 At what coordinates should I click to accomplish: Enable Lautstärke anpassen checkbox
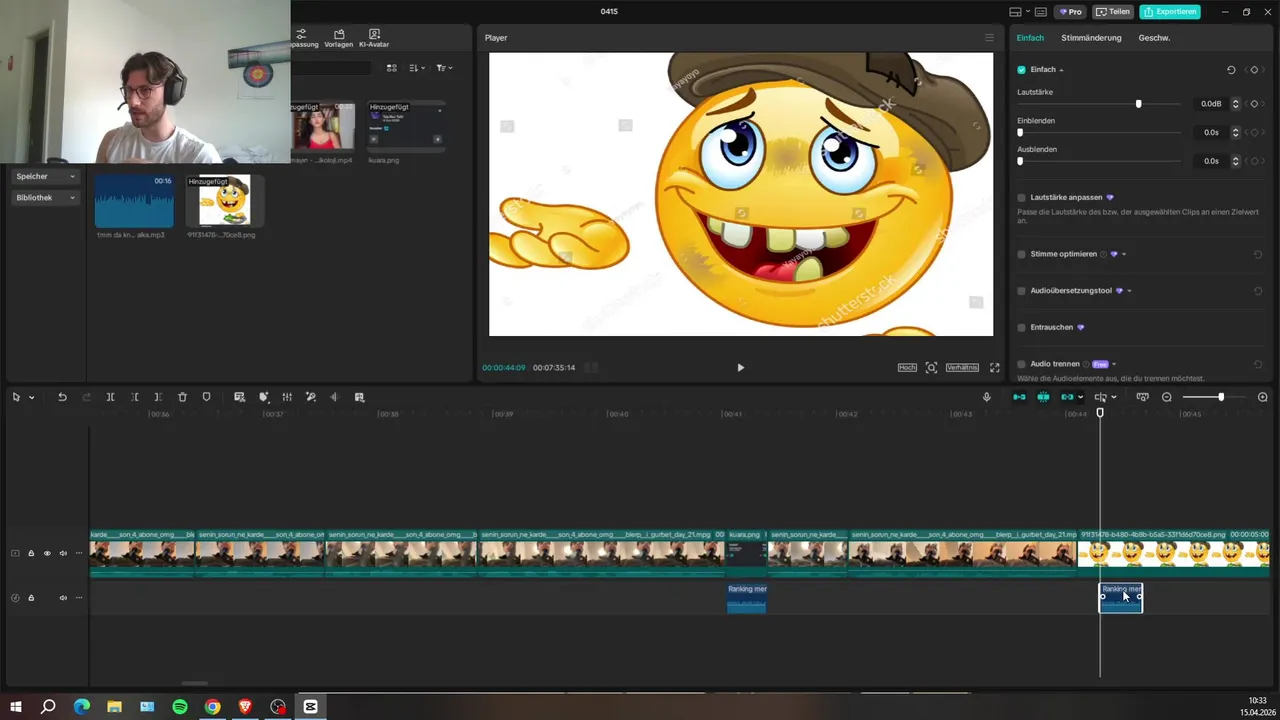pyautogui.click(x=1021, y=198)
